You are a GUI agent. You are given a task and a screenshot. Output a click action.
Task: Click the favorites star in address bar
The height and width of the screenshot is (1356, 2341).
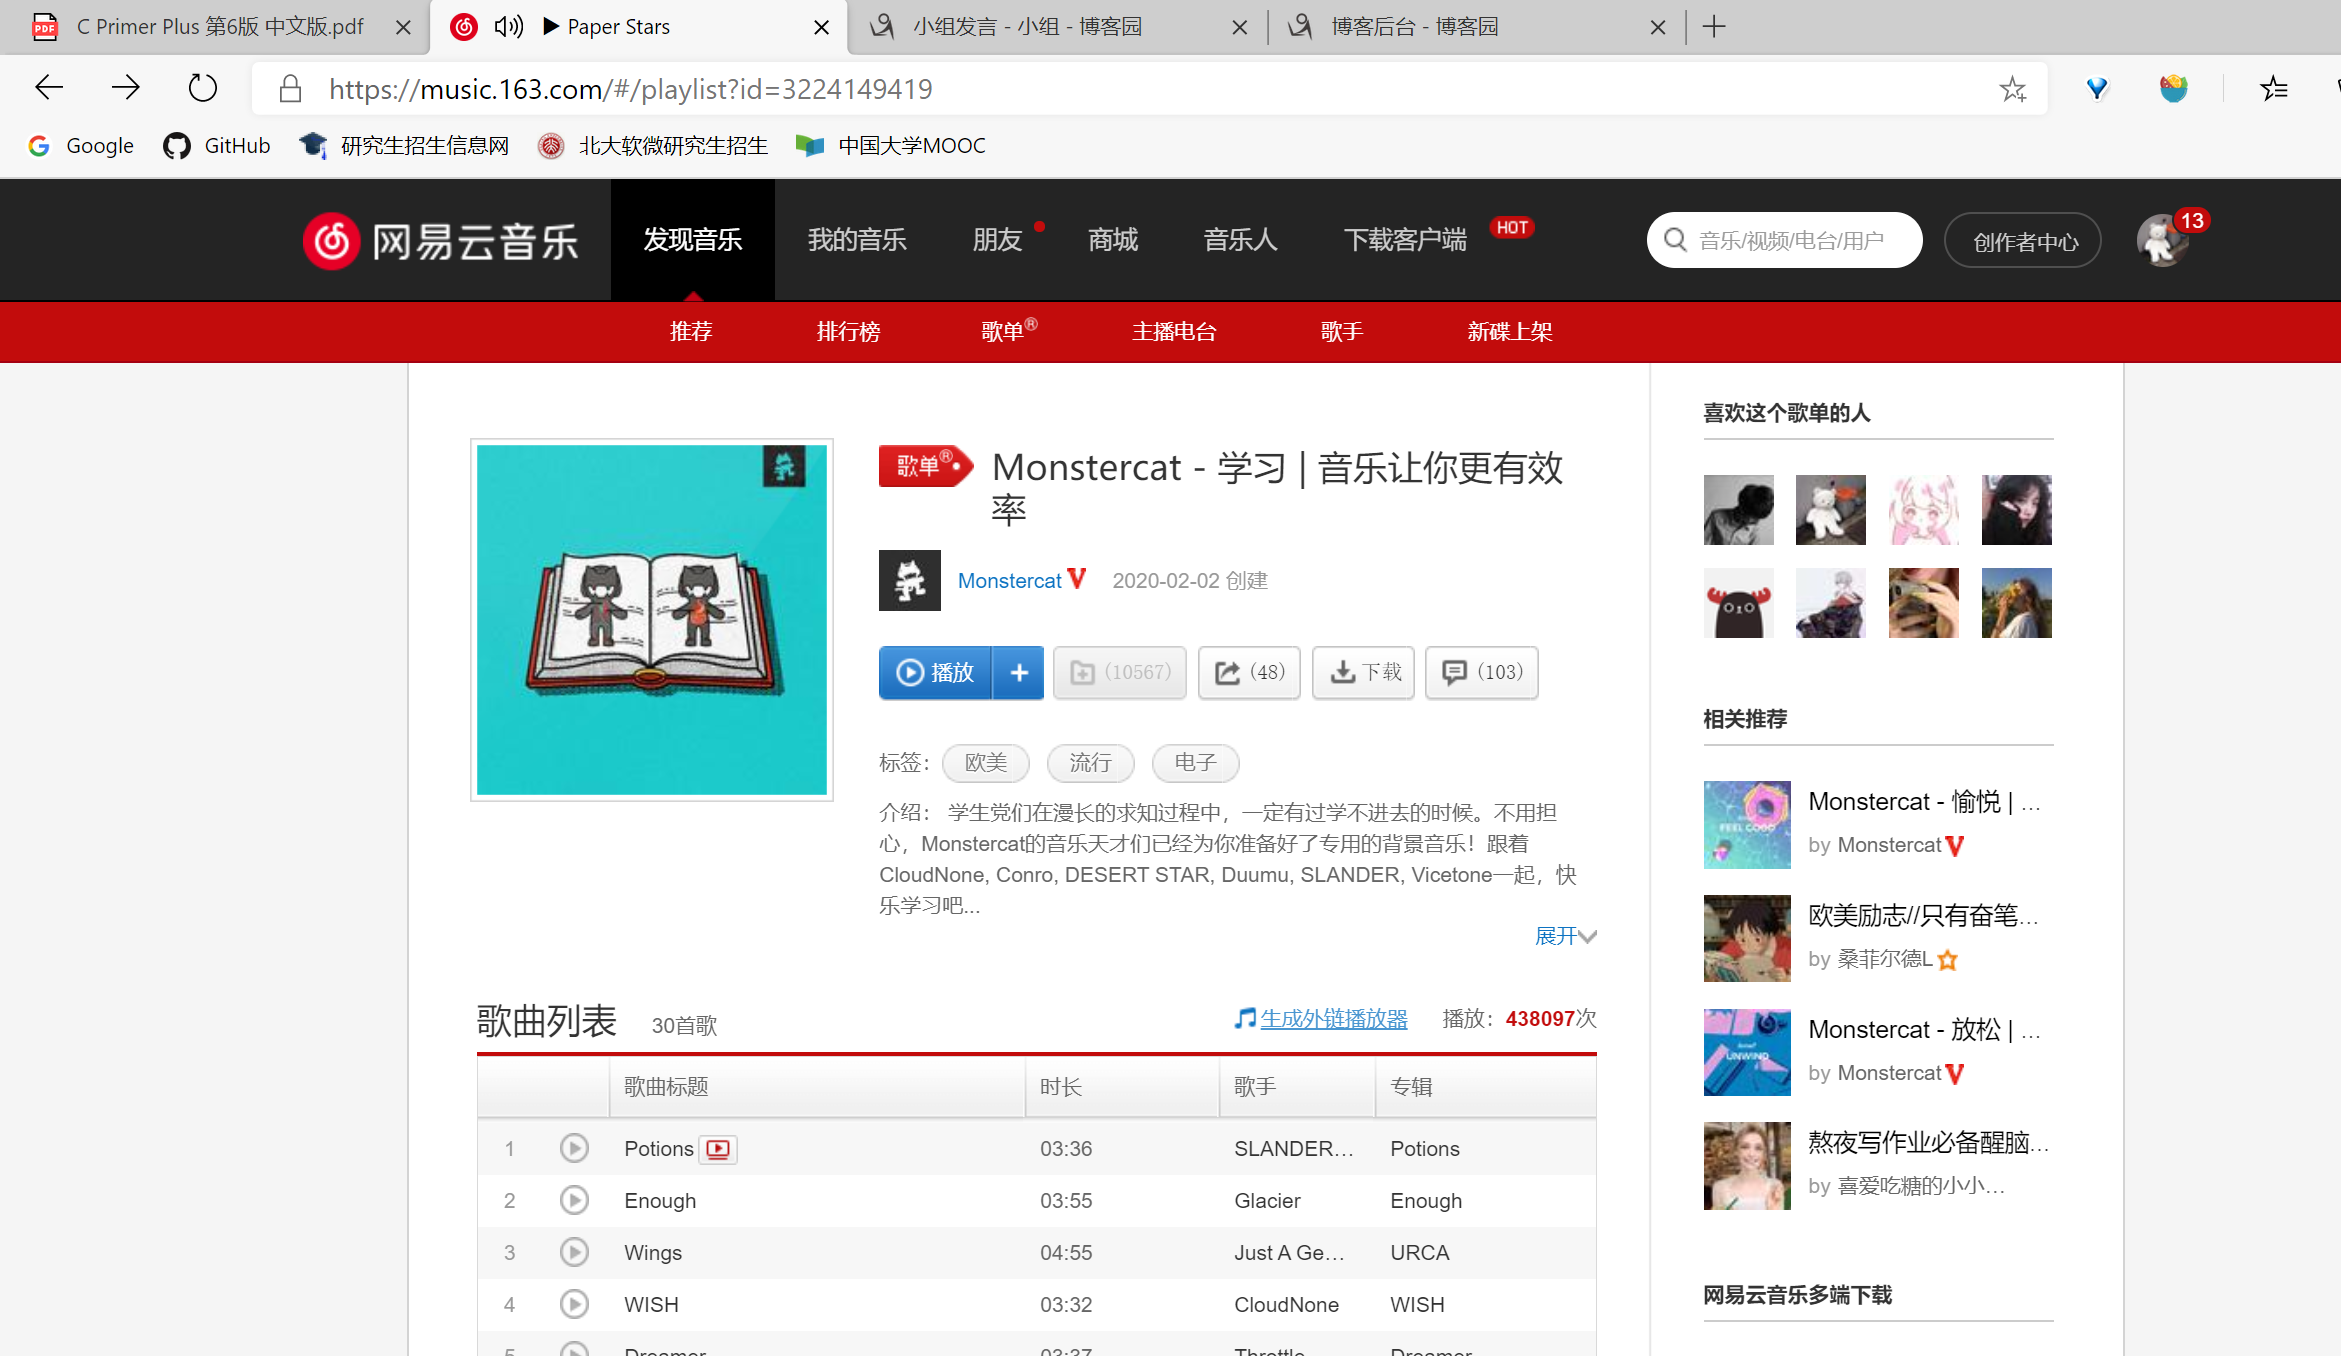tap(2012, 89)
